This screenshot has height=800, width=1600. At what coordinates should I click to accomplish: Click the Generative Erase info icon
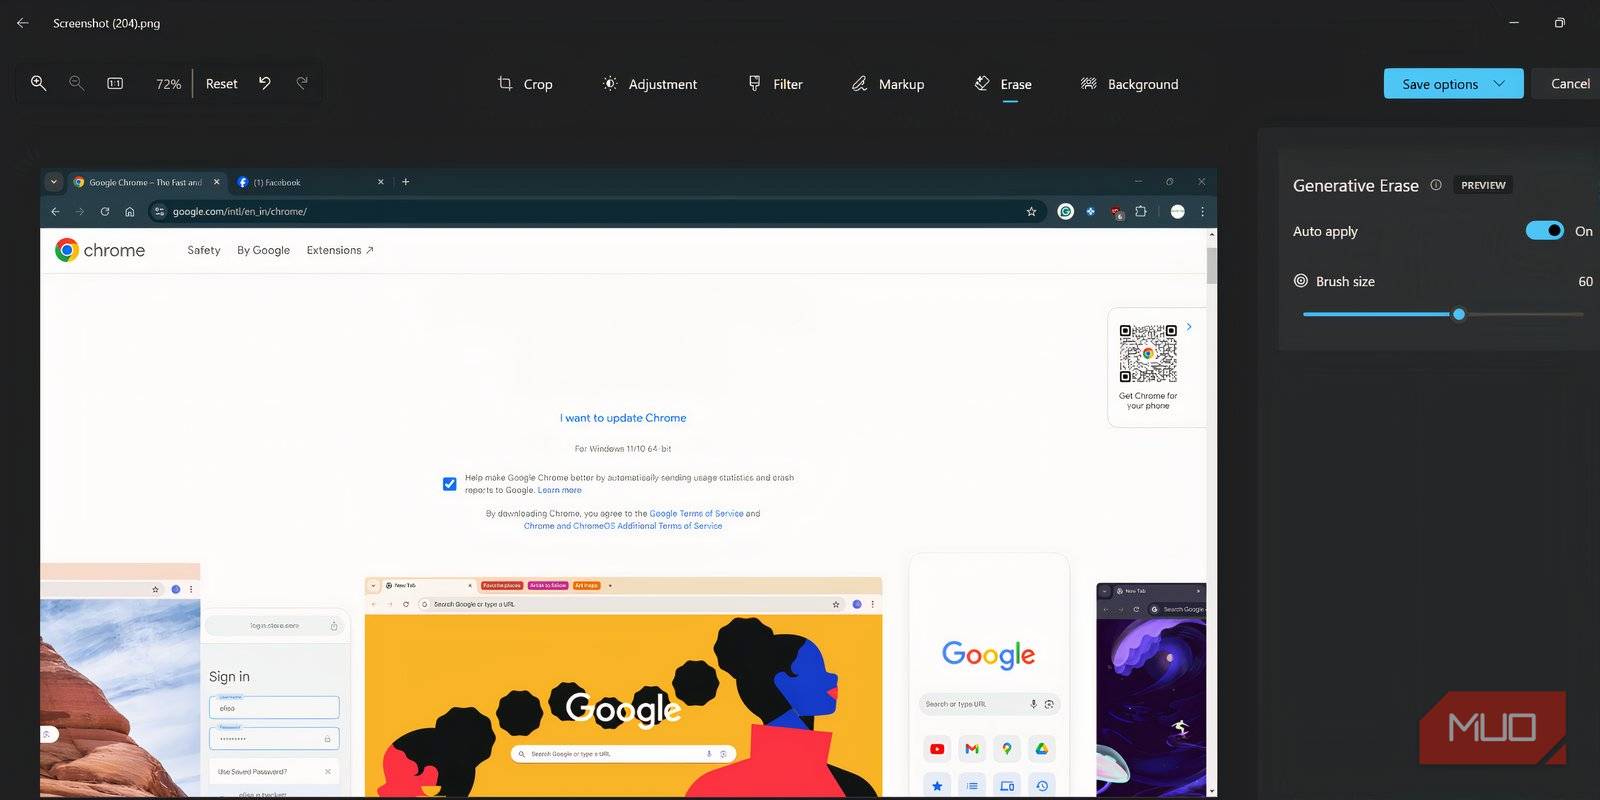coord(1436,185)
